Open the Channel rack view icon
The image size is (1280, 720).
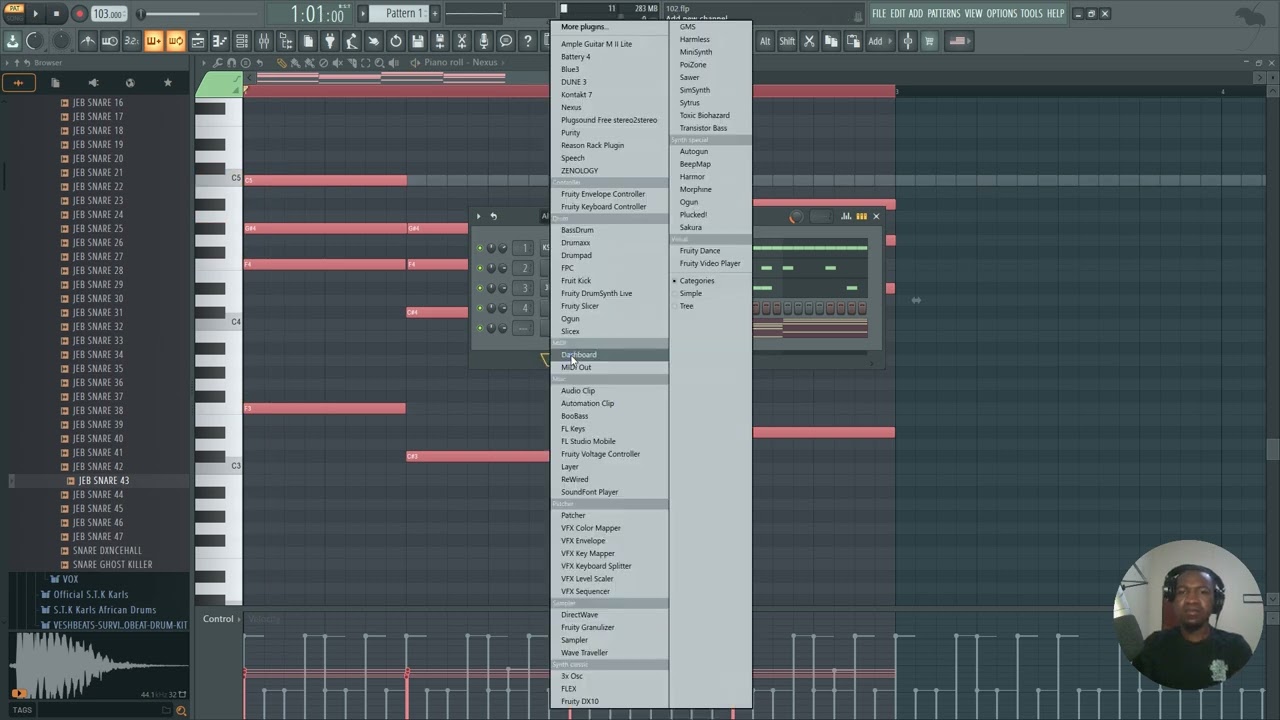[241, 41]
